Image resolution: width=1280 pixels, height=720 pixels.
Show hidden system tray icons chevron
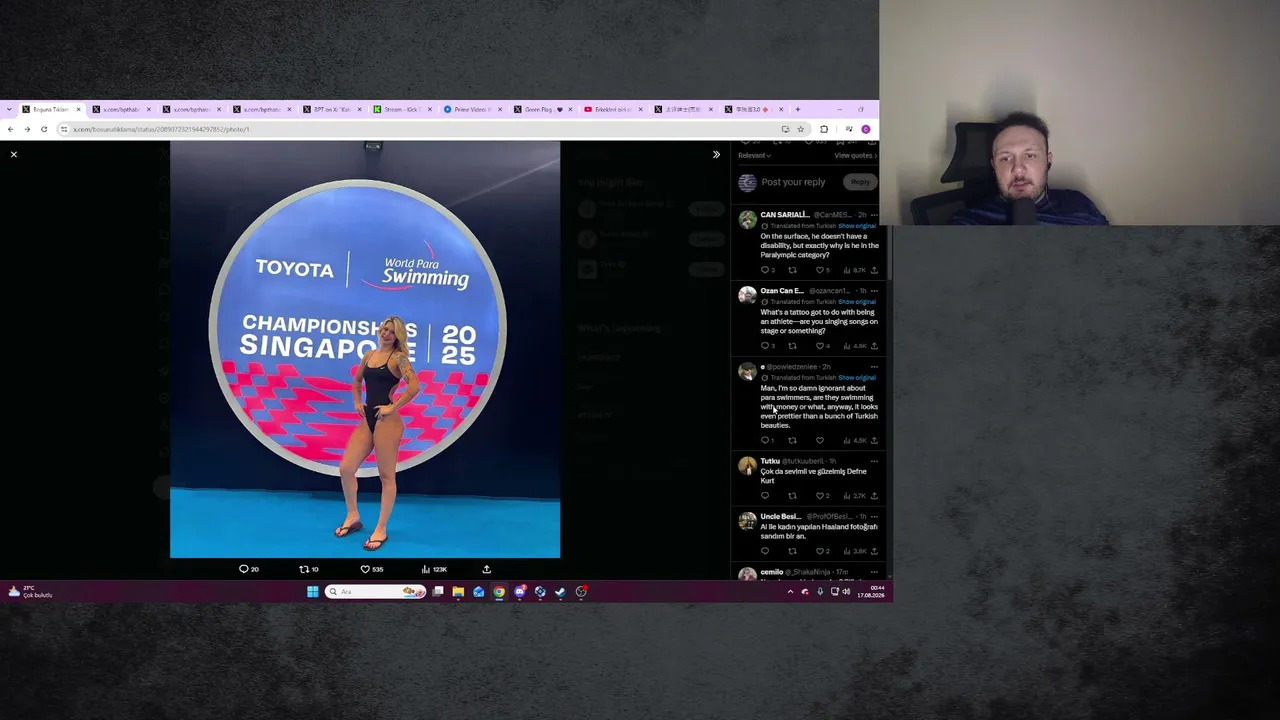point(790,592)
